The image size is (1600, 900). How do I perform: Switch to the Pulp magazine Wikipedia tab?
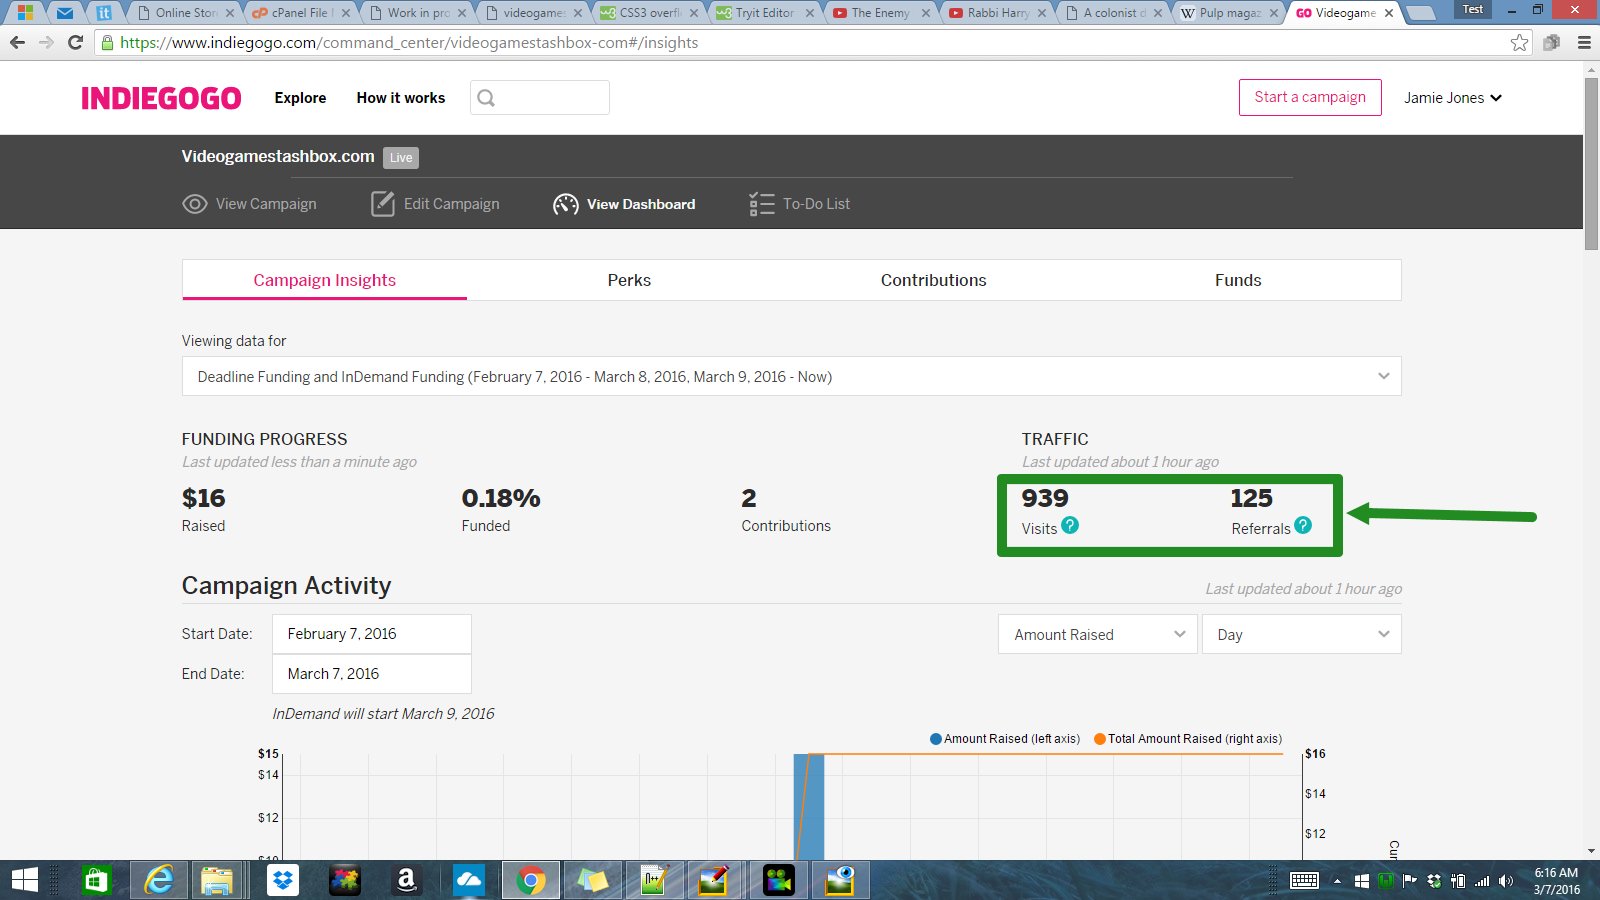(x=1229, y=13)
